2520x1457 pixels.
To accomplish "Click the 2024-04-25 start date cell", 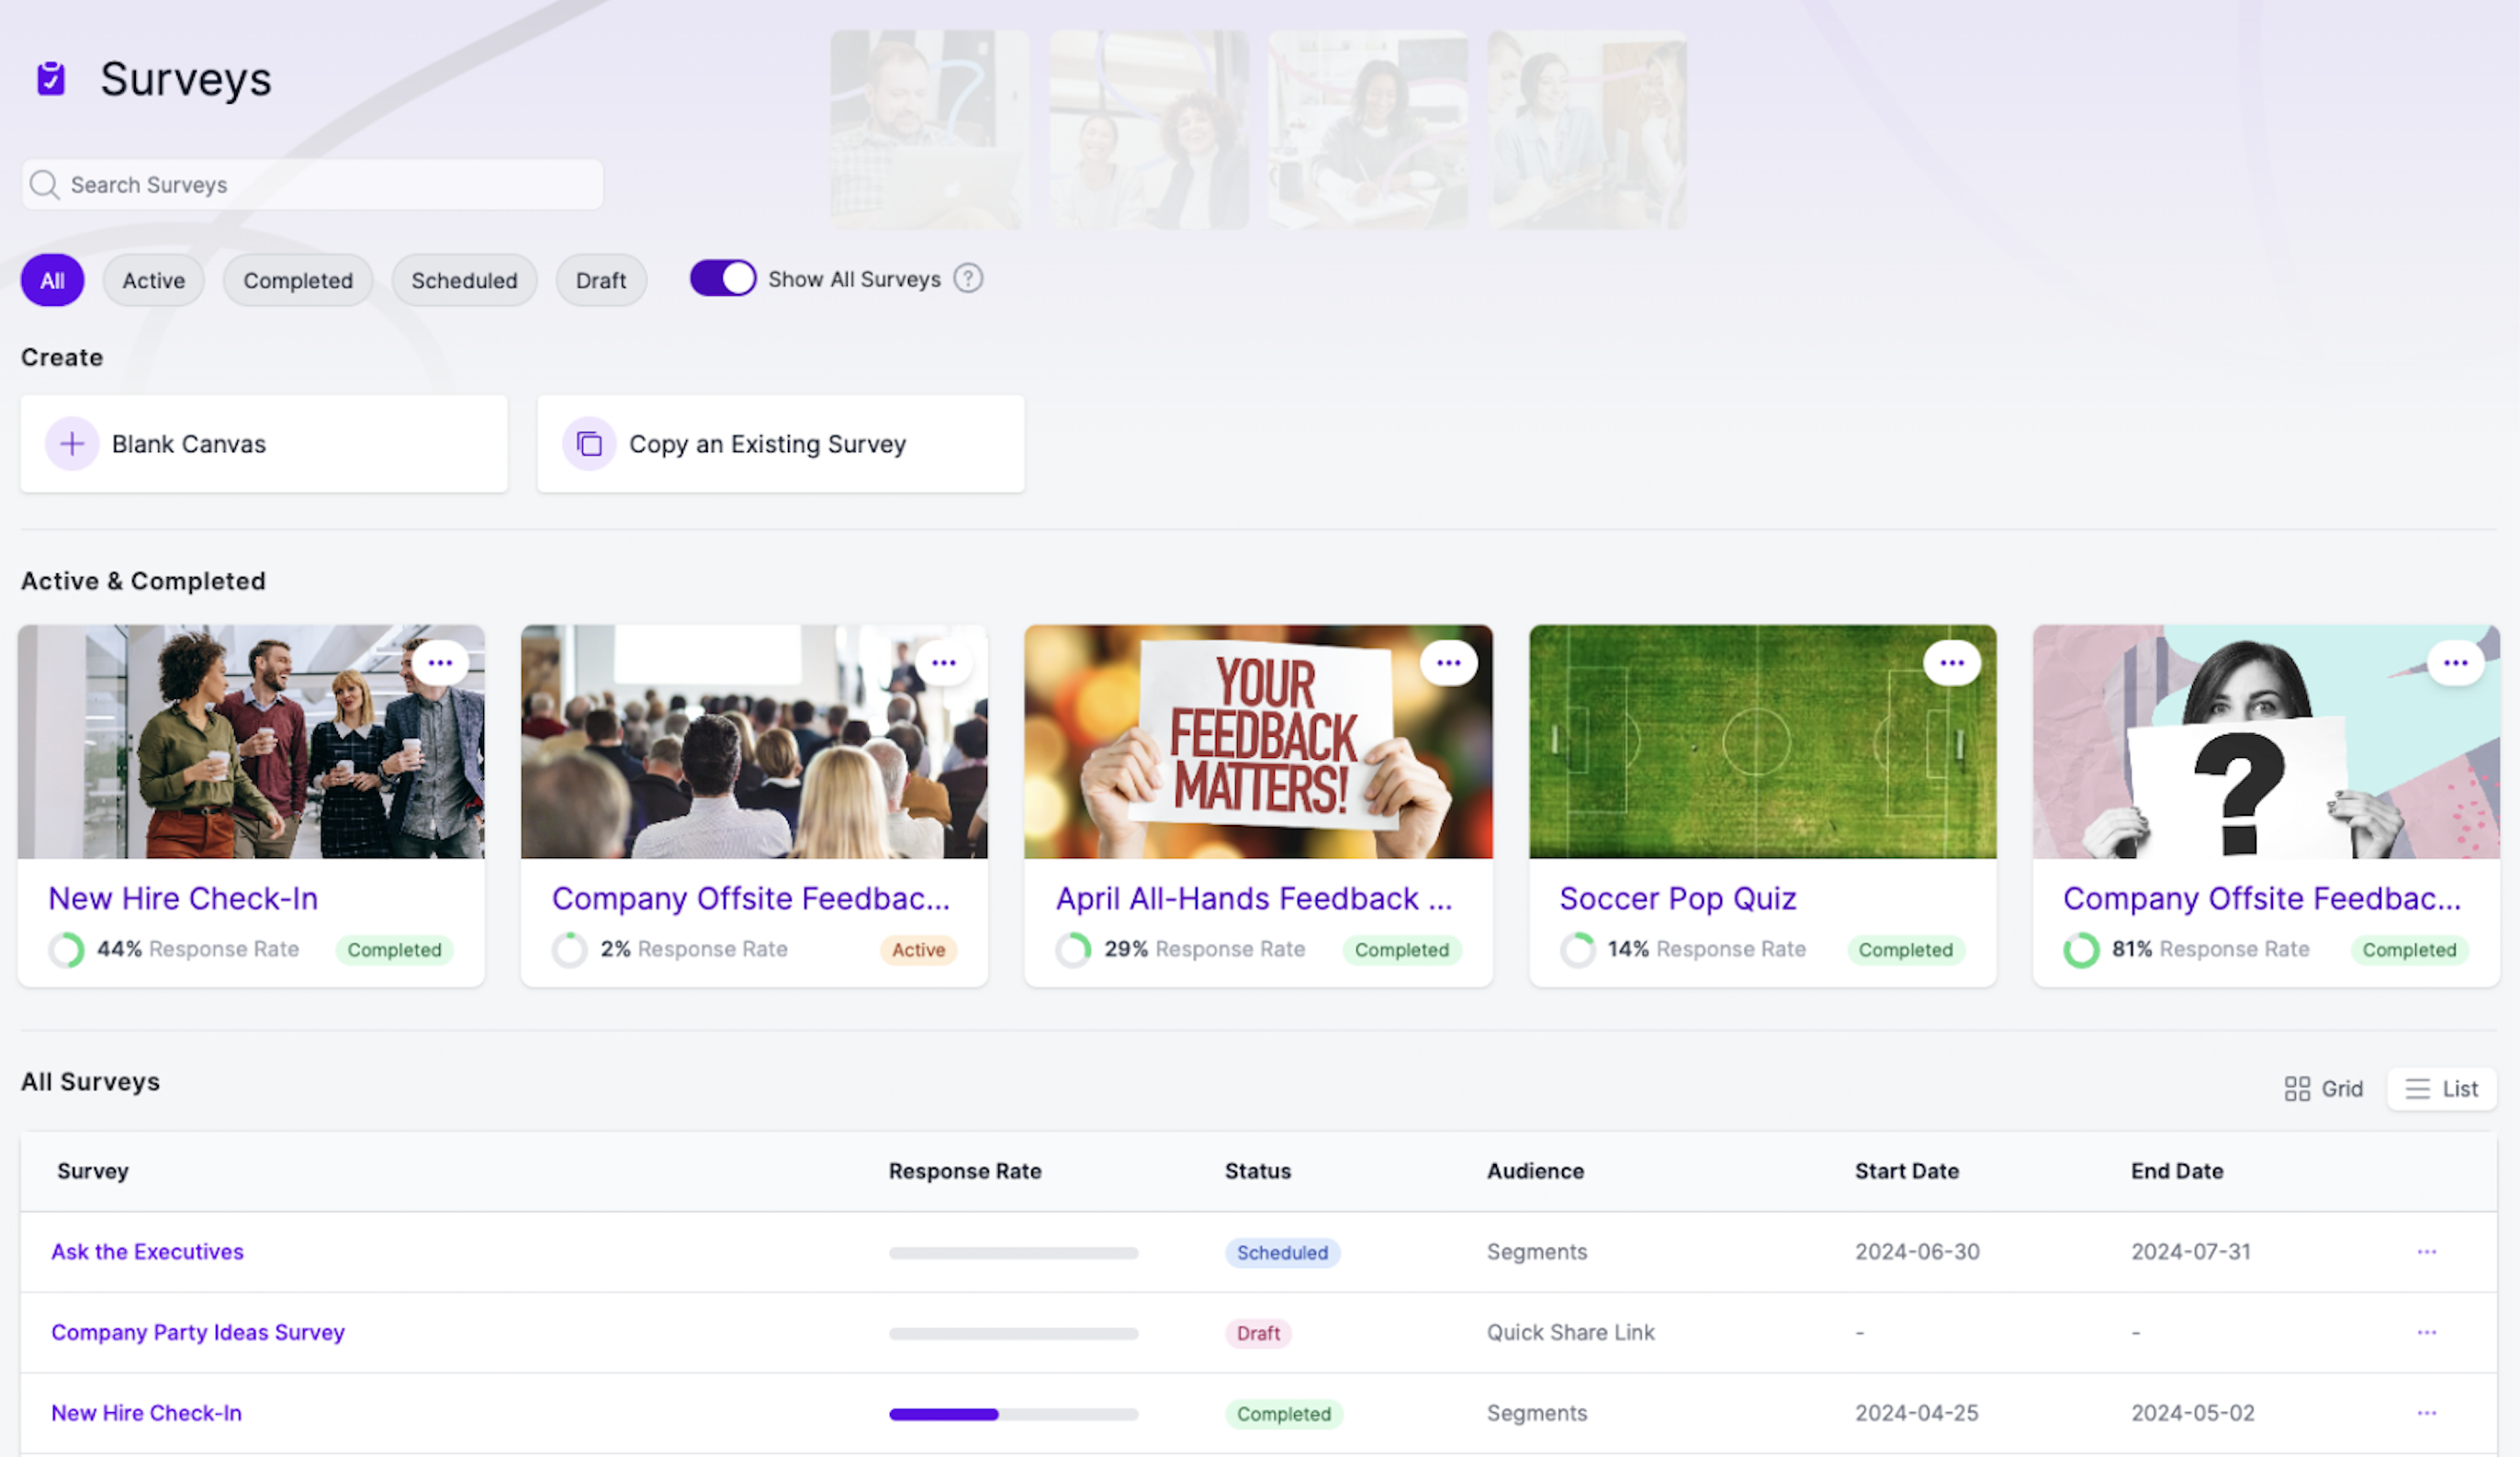I will click(x=1917, y=1414).
